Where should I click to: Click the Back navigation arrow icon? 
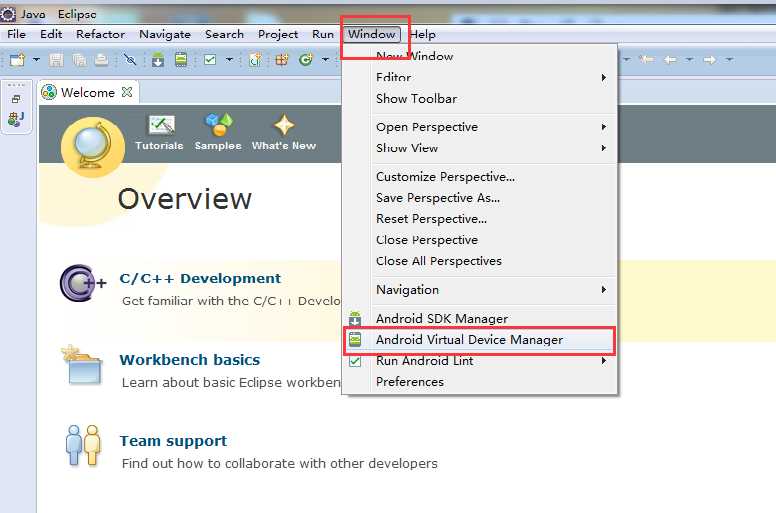click(670, 60)
